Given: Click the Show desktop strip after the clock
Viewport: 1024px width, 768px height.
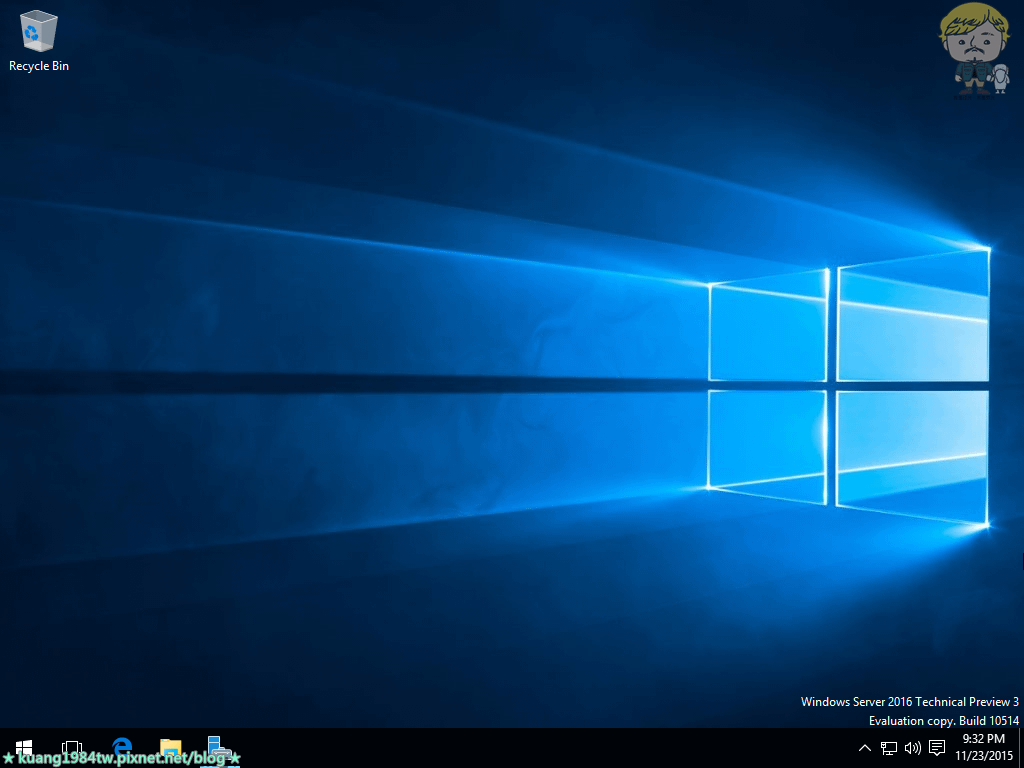Looking at the screenshot, I should pyautogui.click(x=1021, y=748).
